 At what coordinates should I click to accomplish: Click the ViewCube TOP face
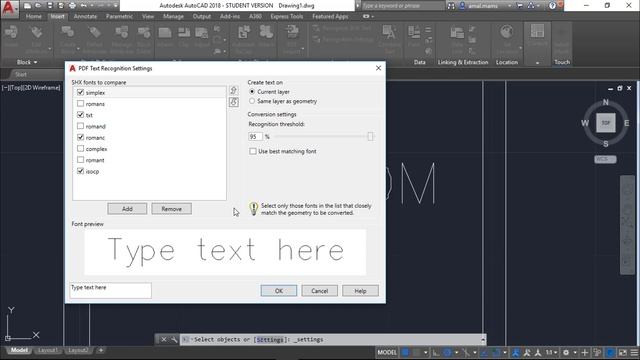(x=606, y=123)
